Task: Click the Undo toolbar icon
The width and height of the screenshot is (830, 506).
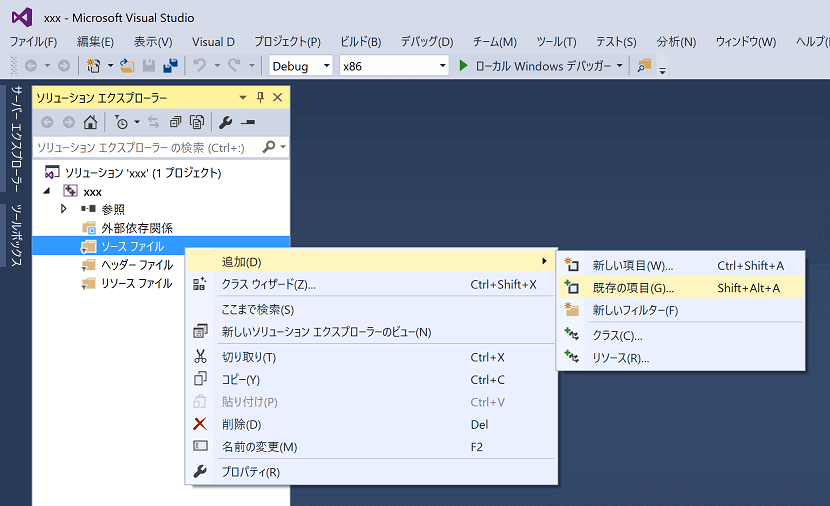Action: (200, 66)
